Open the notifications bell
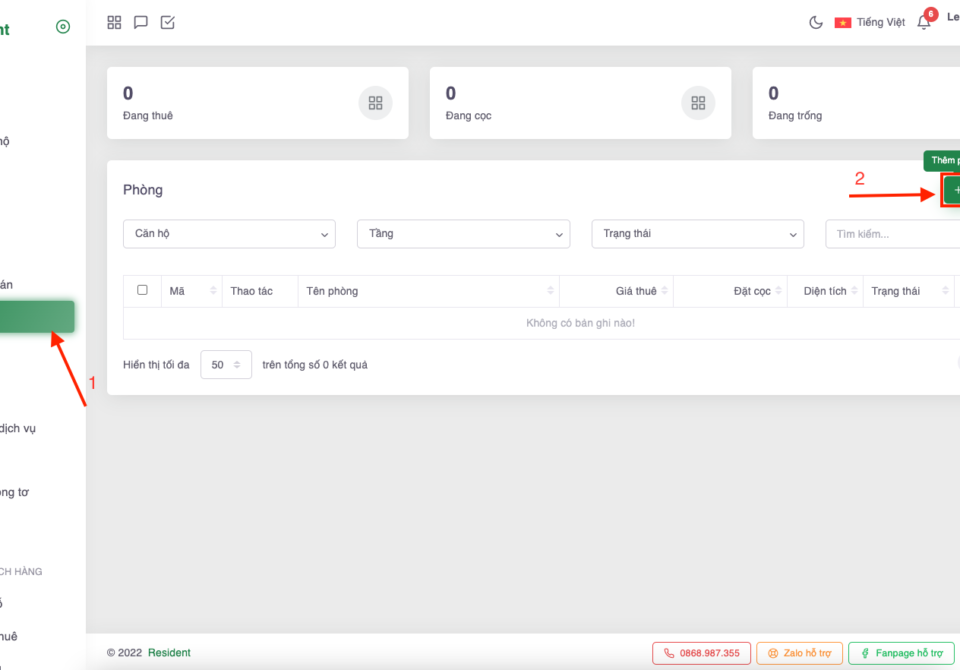The image size is (960, 670). point(924,22)
